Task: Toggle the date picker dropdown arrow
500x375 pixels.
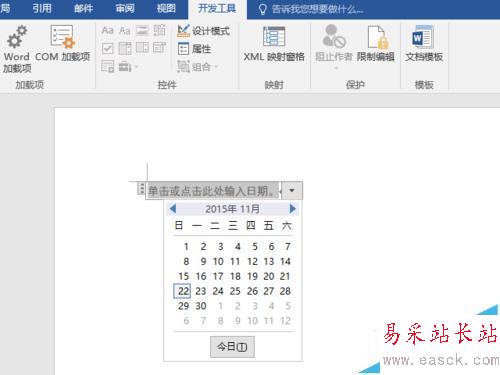Action: click(292, 191)
